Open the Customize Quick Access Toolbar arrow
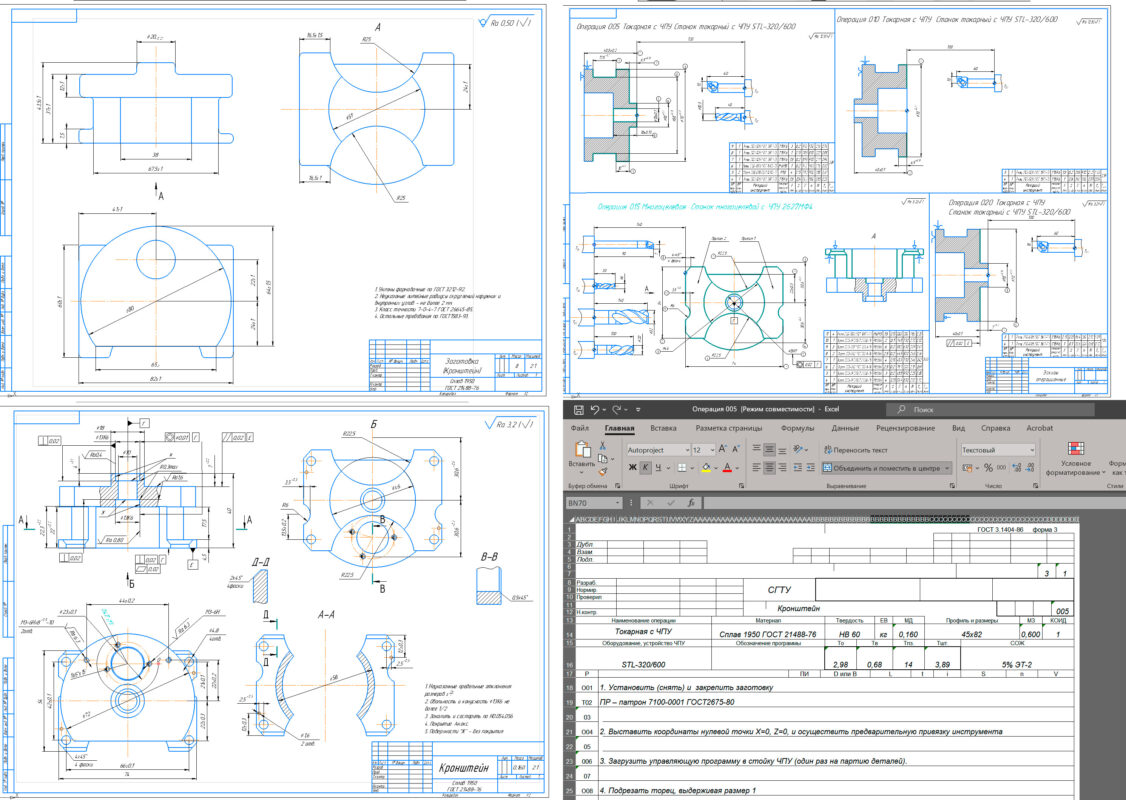 (638, 410)
